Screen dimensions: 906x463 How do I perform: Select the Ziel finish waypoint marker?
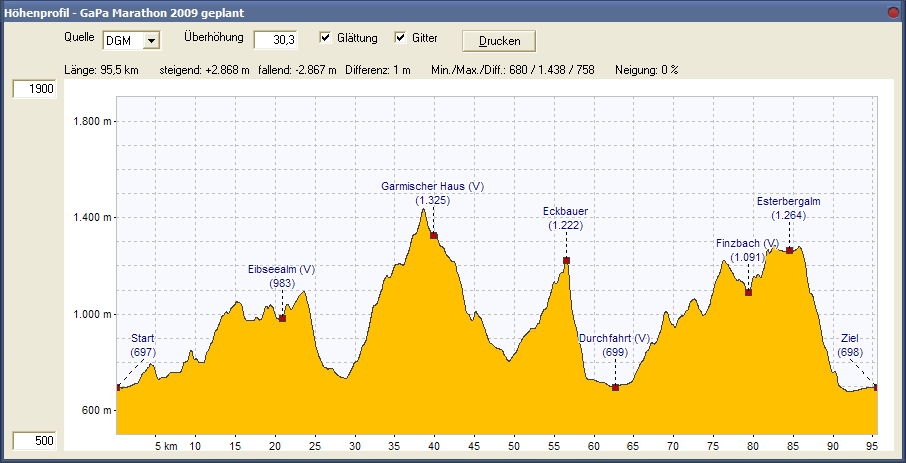[876, 387]
